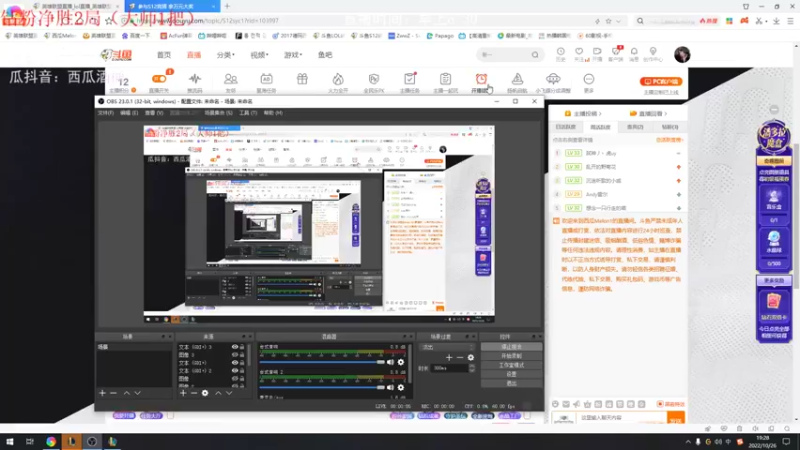Open the audio waveform tool in Douyu toolbar
This screenshot has width=800, height=450.
tap(195, 79)
